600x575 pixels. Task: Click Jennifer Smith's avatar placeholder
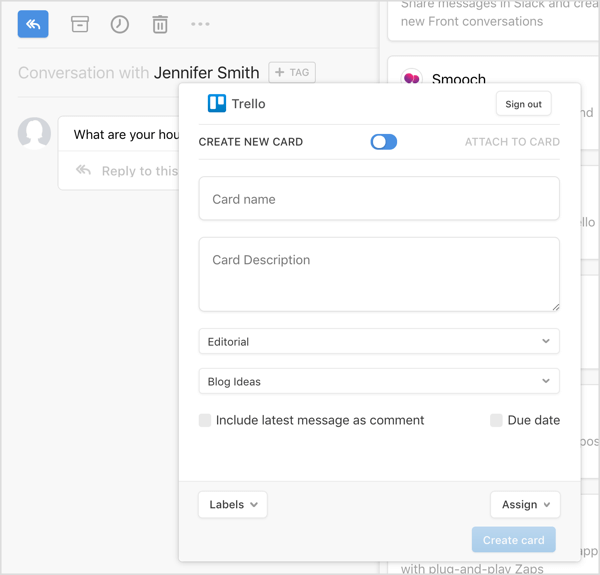point(34,133)
